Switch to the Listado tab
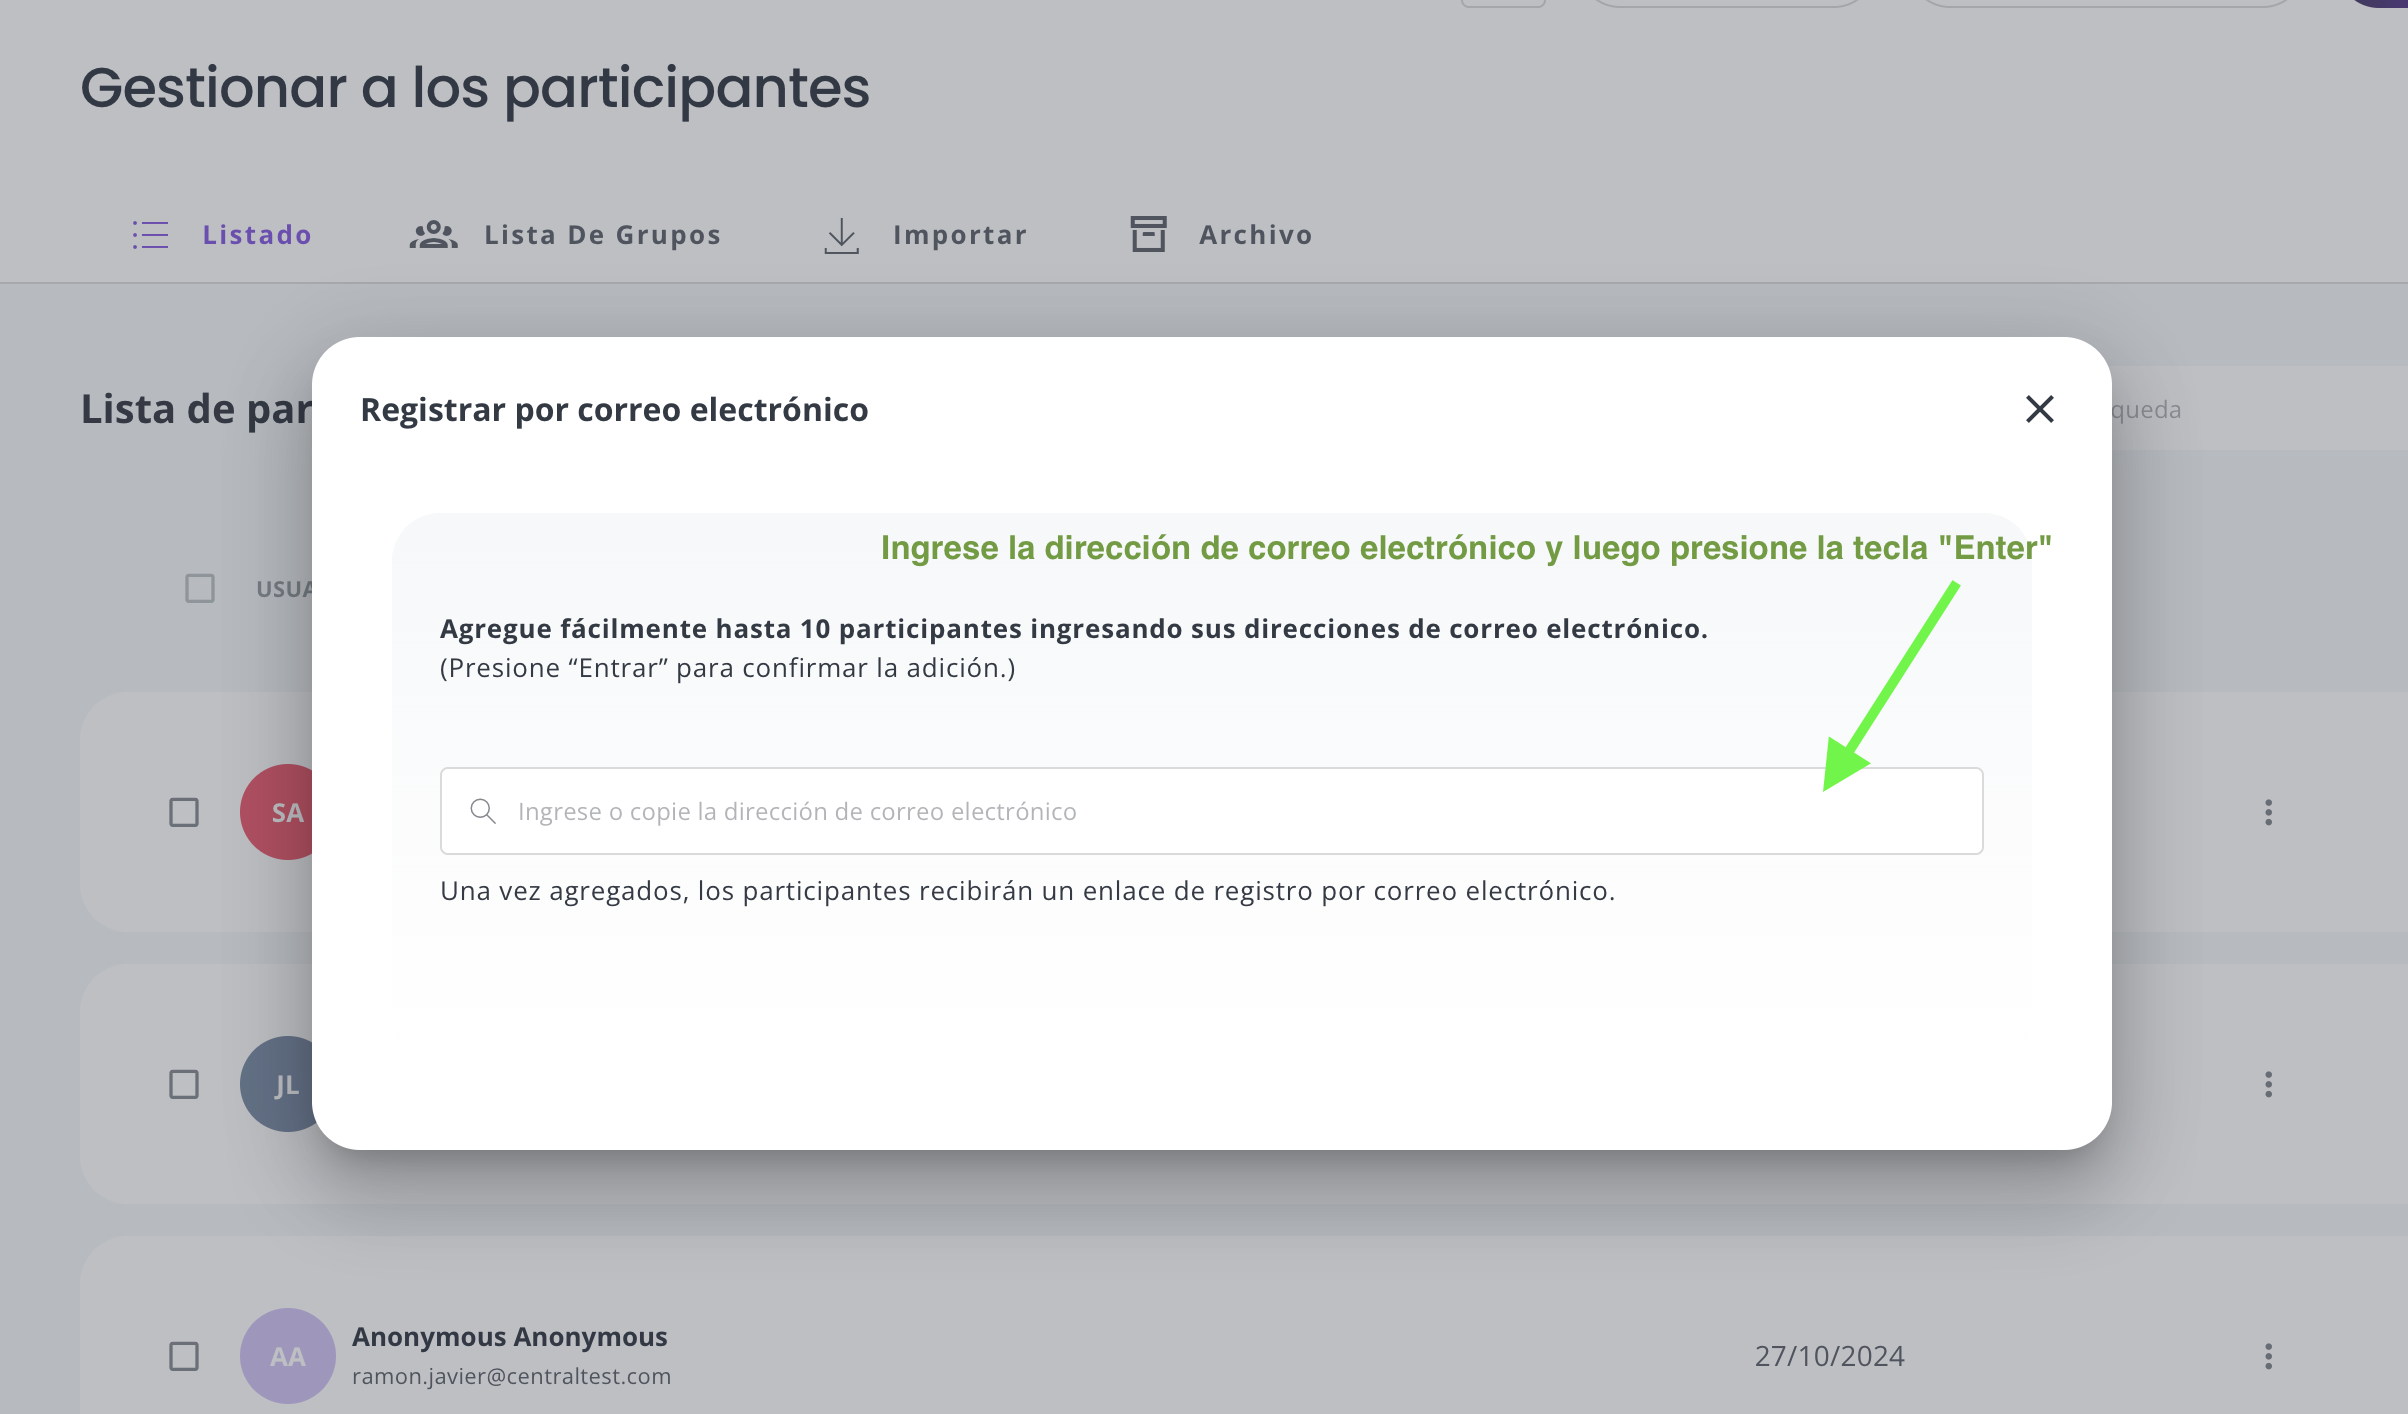This screenshot has height=1414, width=2408. point(222,235)
